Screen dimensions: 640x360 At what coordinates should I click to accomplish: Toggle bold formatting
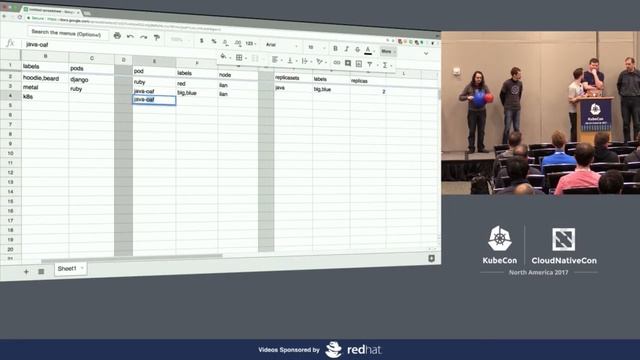336,48
